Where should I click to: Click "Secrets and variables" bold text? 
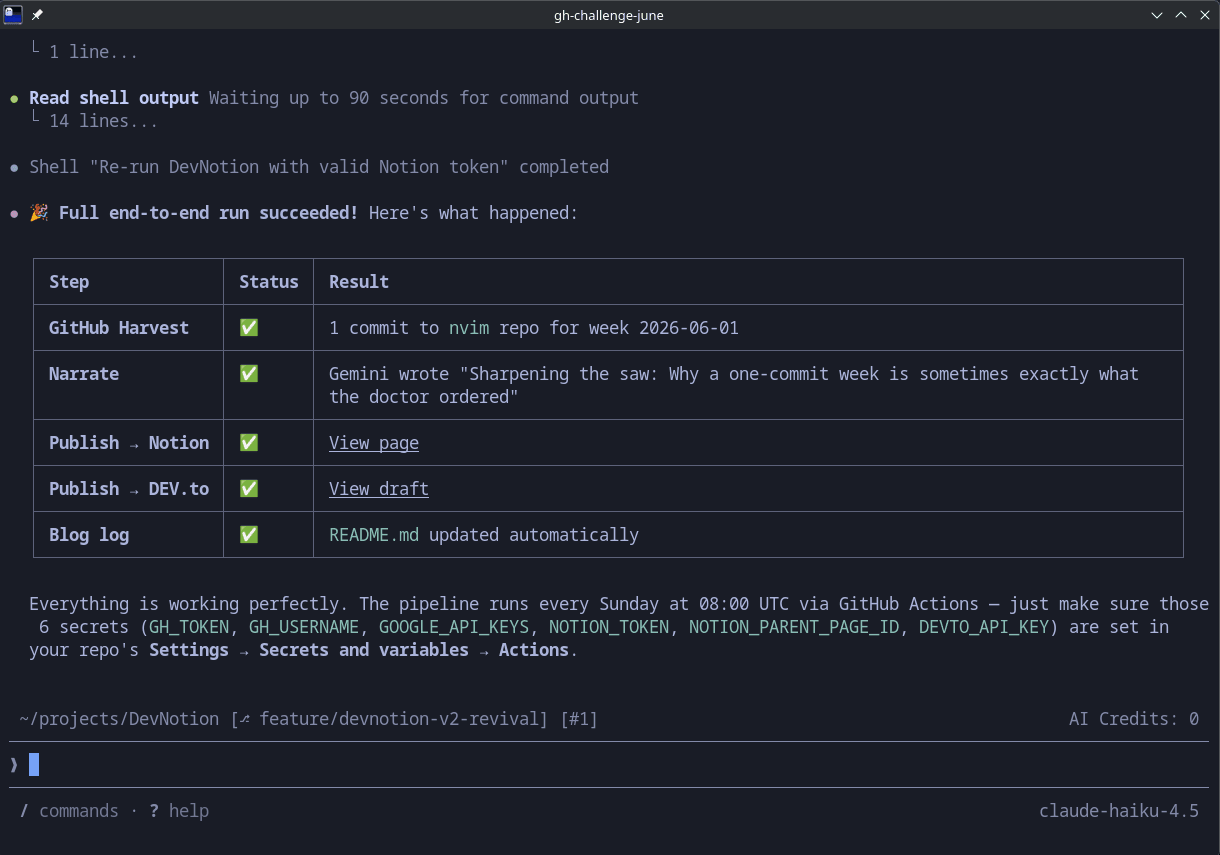point(364,650)
